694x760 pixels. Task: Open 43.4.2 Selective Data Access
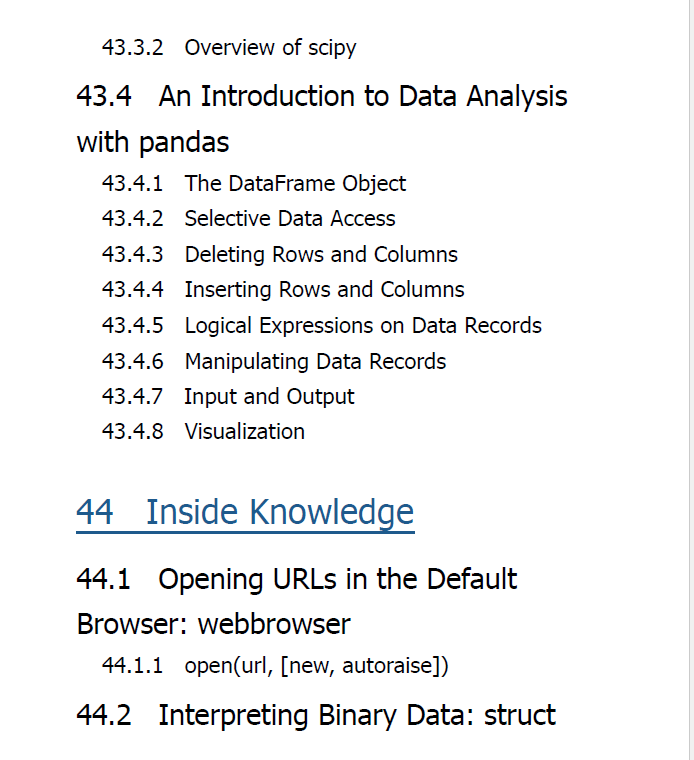[249, 218]
